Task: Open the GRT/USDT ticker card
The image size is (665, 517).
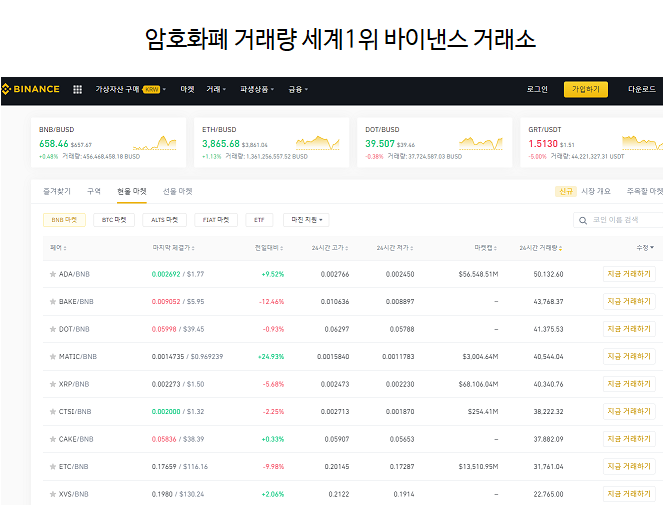Action: tap(592, 143)
